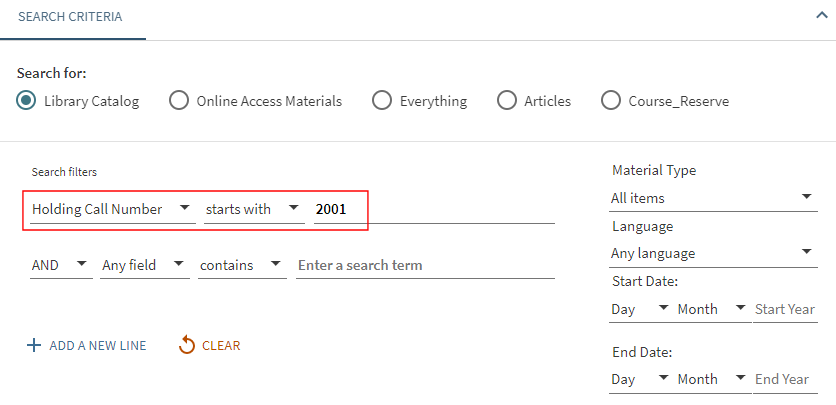
Task: Select the Online Access Materials option
Action: coord(179,101)
